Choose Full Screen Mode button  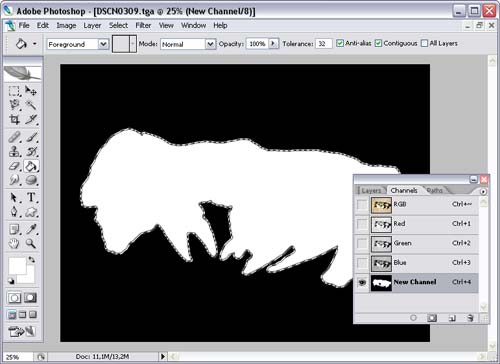click(x=33, y=314)
